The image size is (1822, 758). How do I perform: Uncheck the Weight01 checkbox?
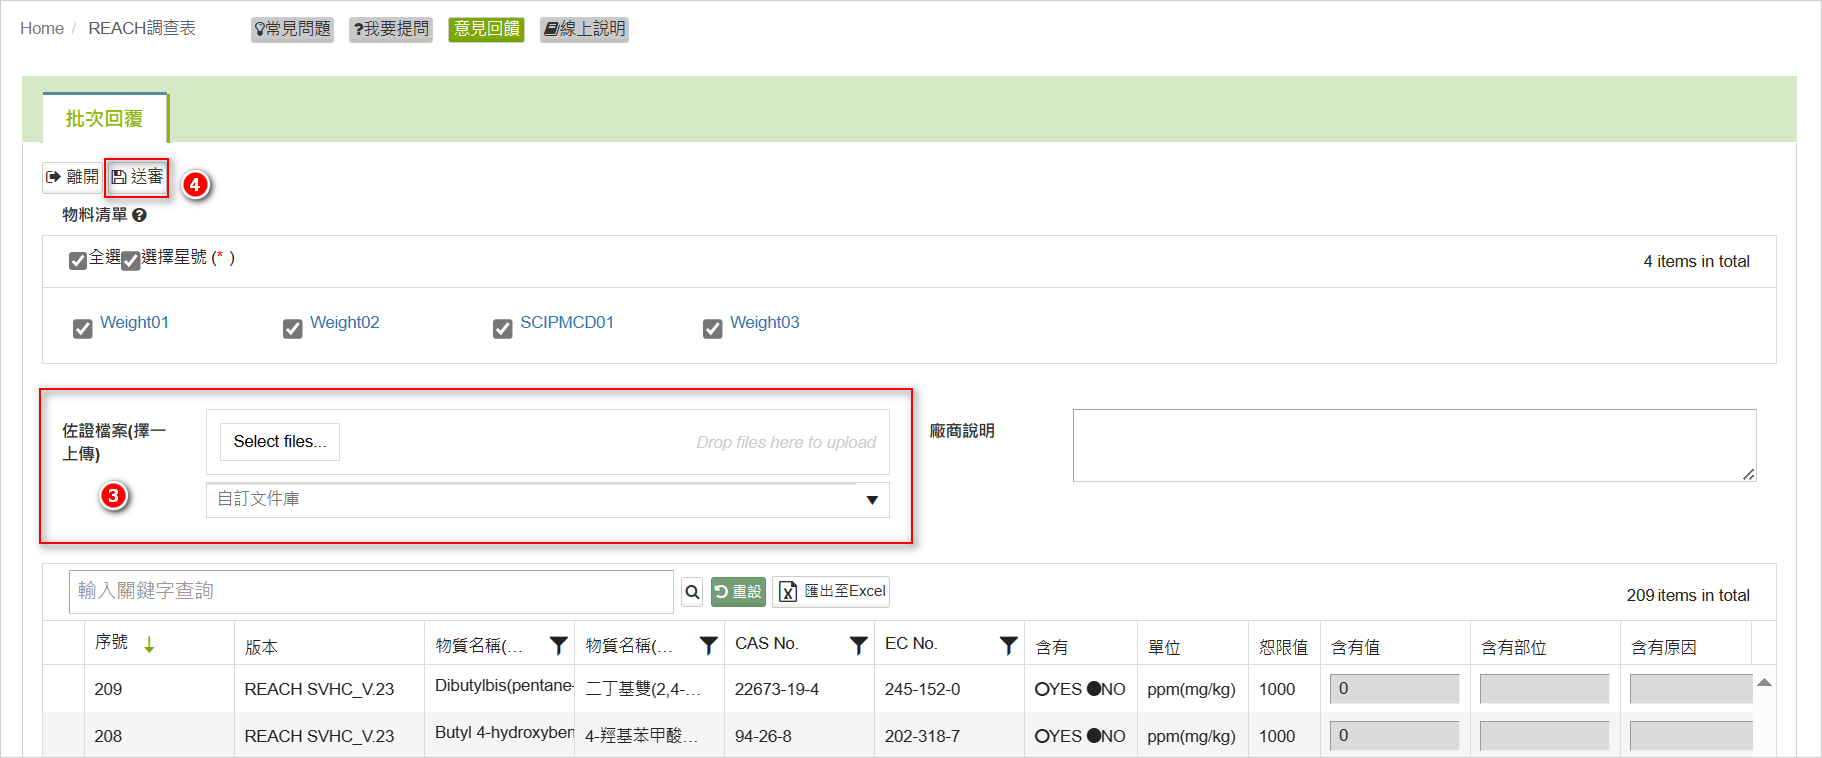pos(83,329)
